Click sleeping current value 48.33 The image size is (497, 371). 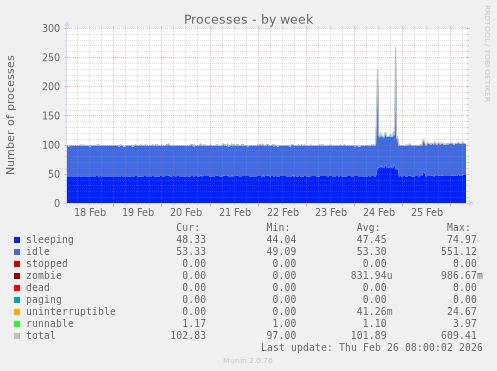coord(191,240)
